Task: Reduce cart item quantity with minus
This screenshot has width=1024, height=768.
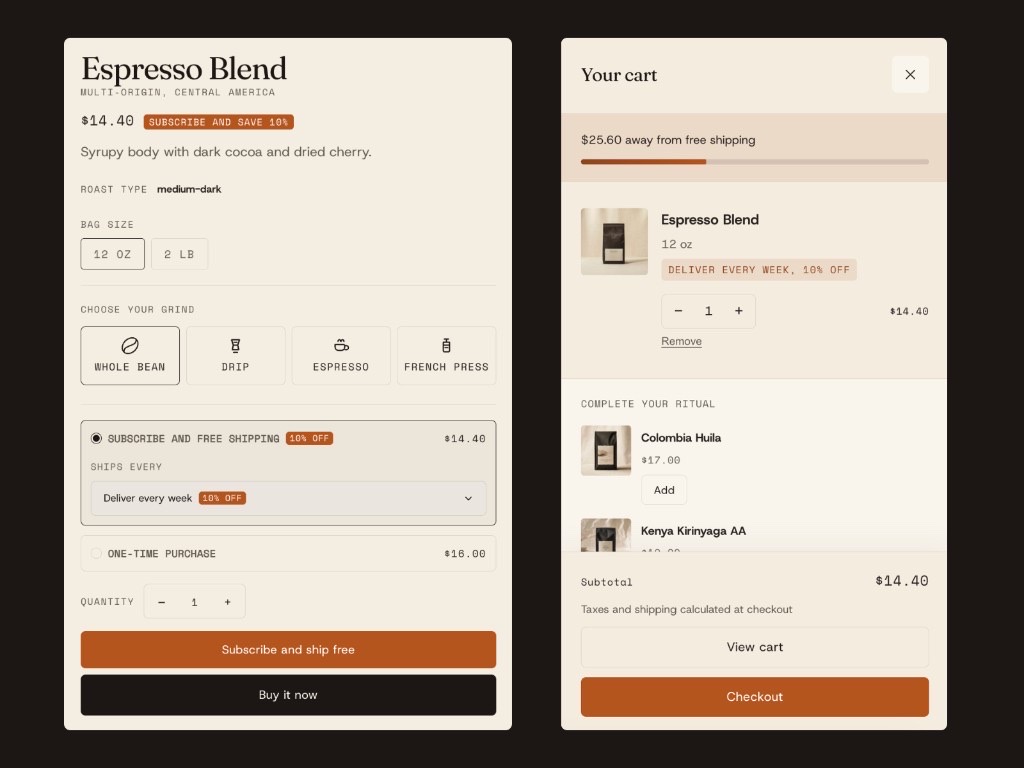Action: tap(679, 311)
